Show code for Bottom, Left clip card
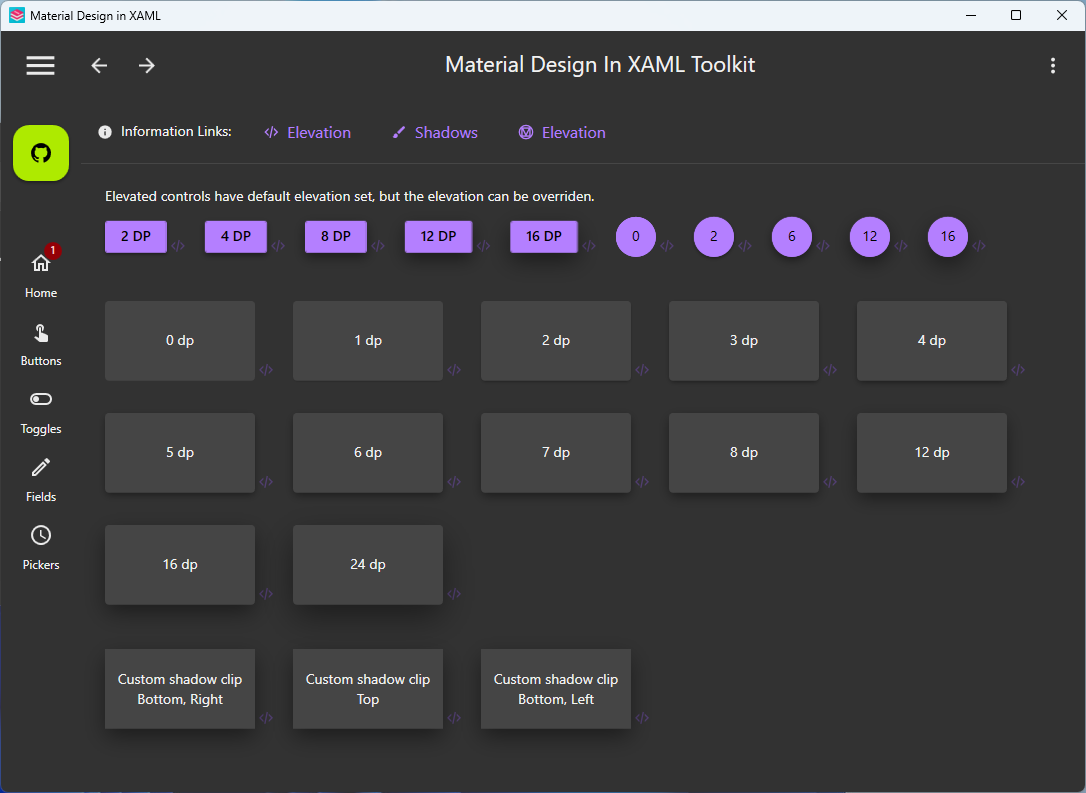 642,718
